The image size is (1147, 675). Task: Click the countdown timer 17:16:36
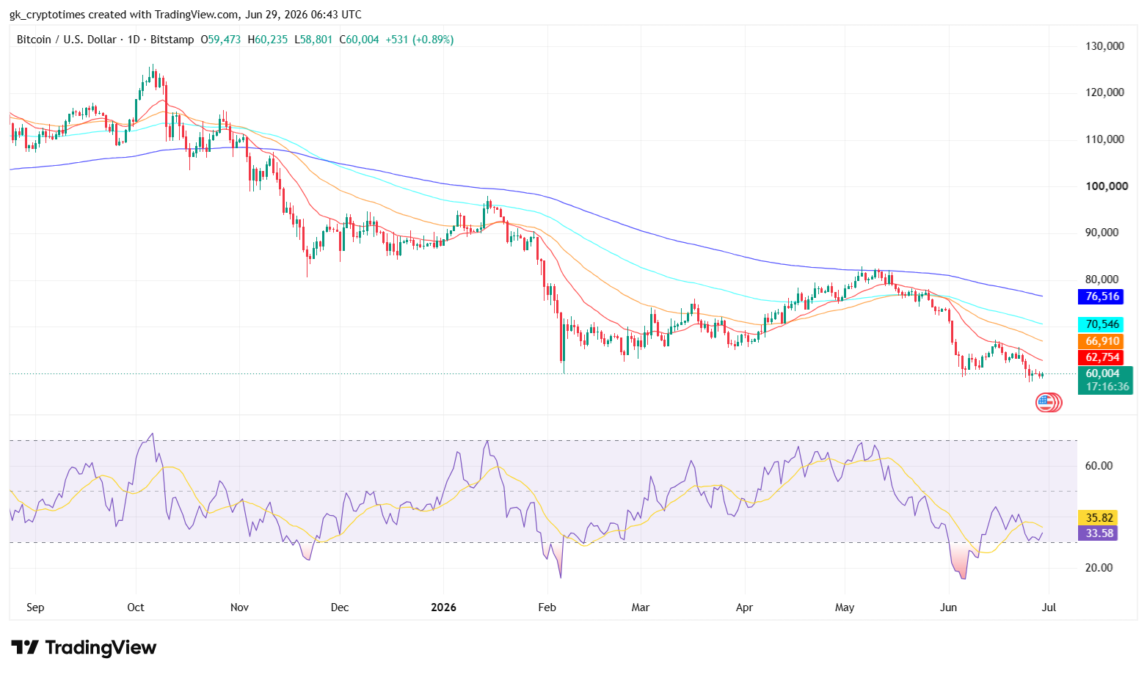tap(1107, 387)
